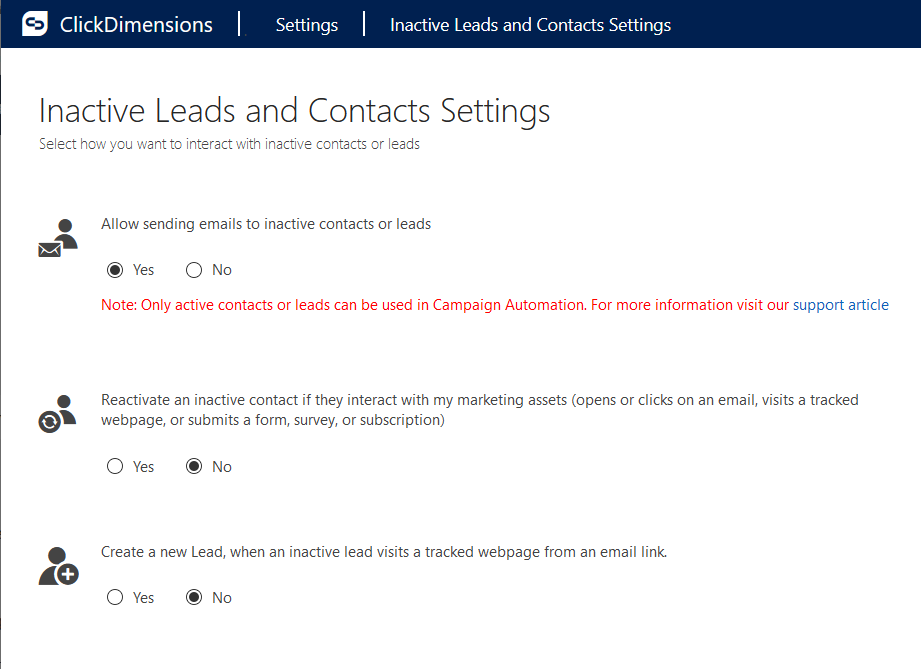Click the page title Inactive Leads and Contacts Settings
Image resolution: width=921 pixels, height=669 pixels.
click(293, 110)
